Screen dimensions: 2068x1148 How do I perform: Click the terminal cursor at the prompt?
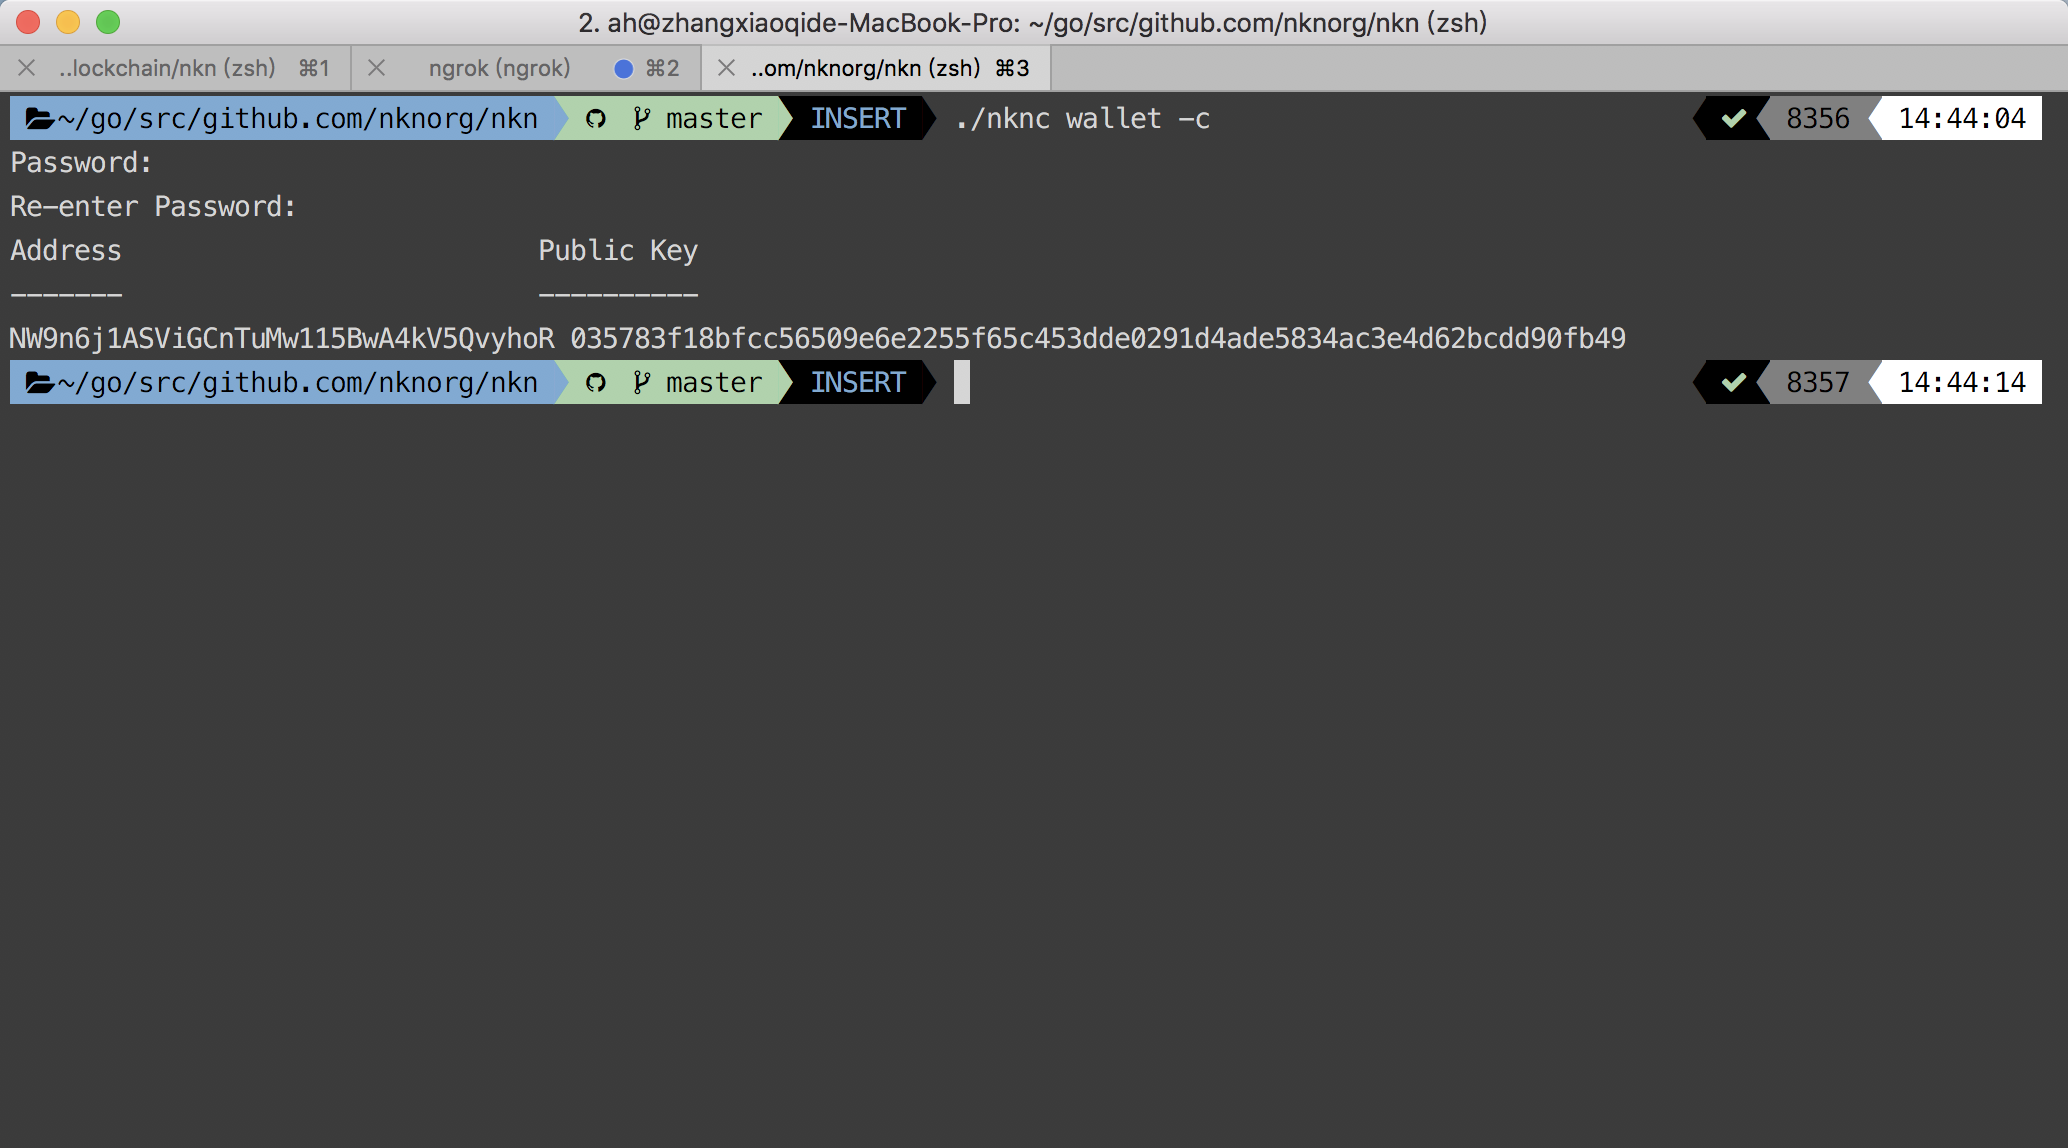pyautogui.click(x=962, y=383)
